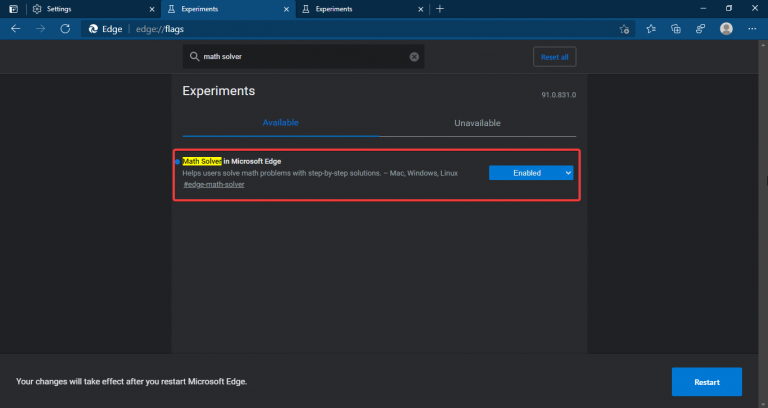The height and width of the screenshot is (408, 768).
Task: Switch to the Settings tab
Action: click(93, 9)
